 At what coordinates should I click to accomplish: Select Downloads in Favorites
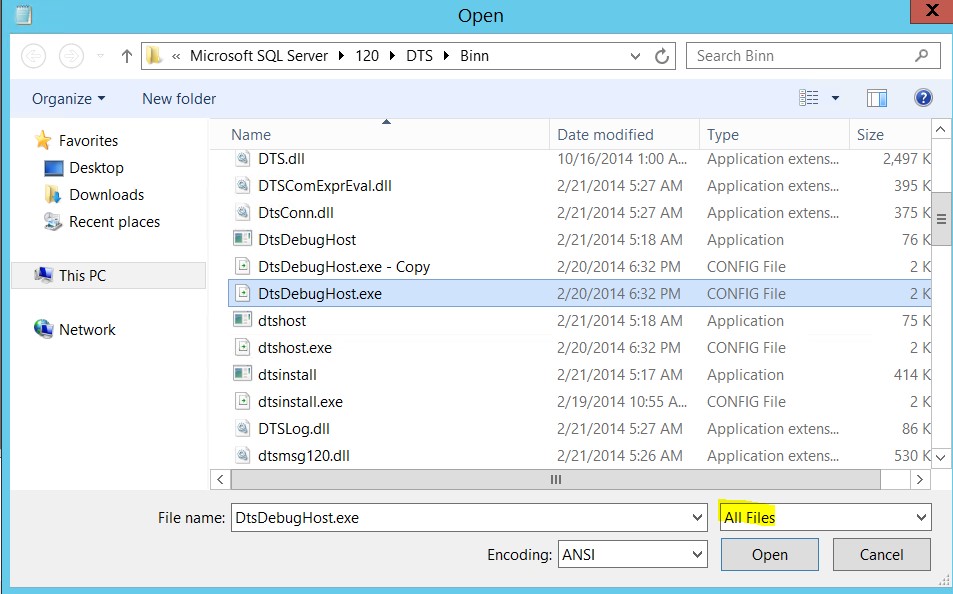[x=106, y=195]
